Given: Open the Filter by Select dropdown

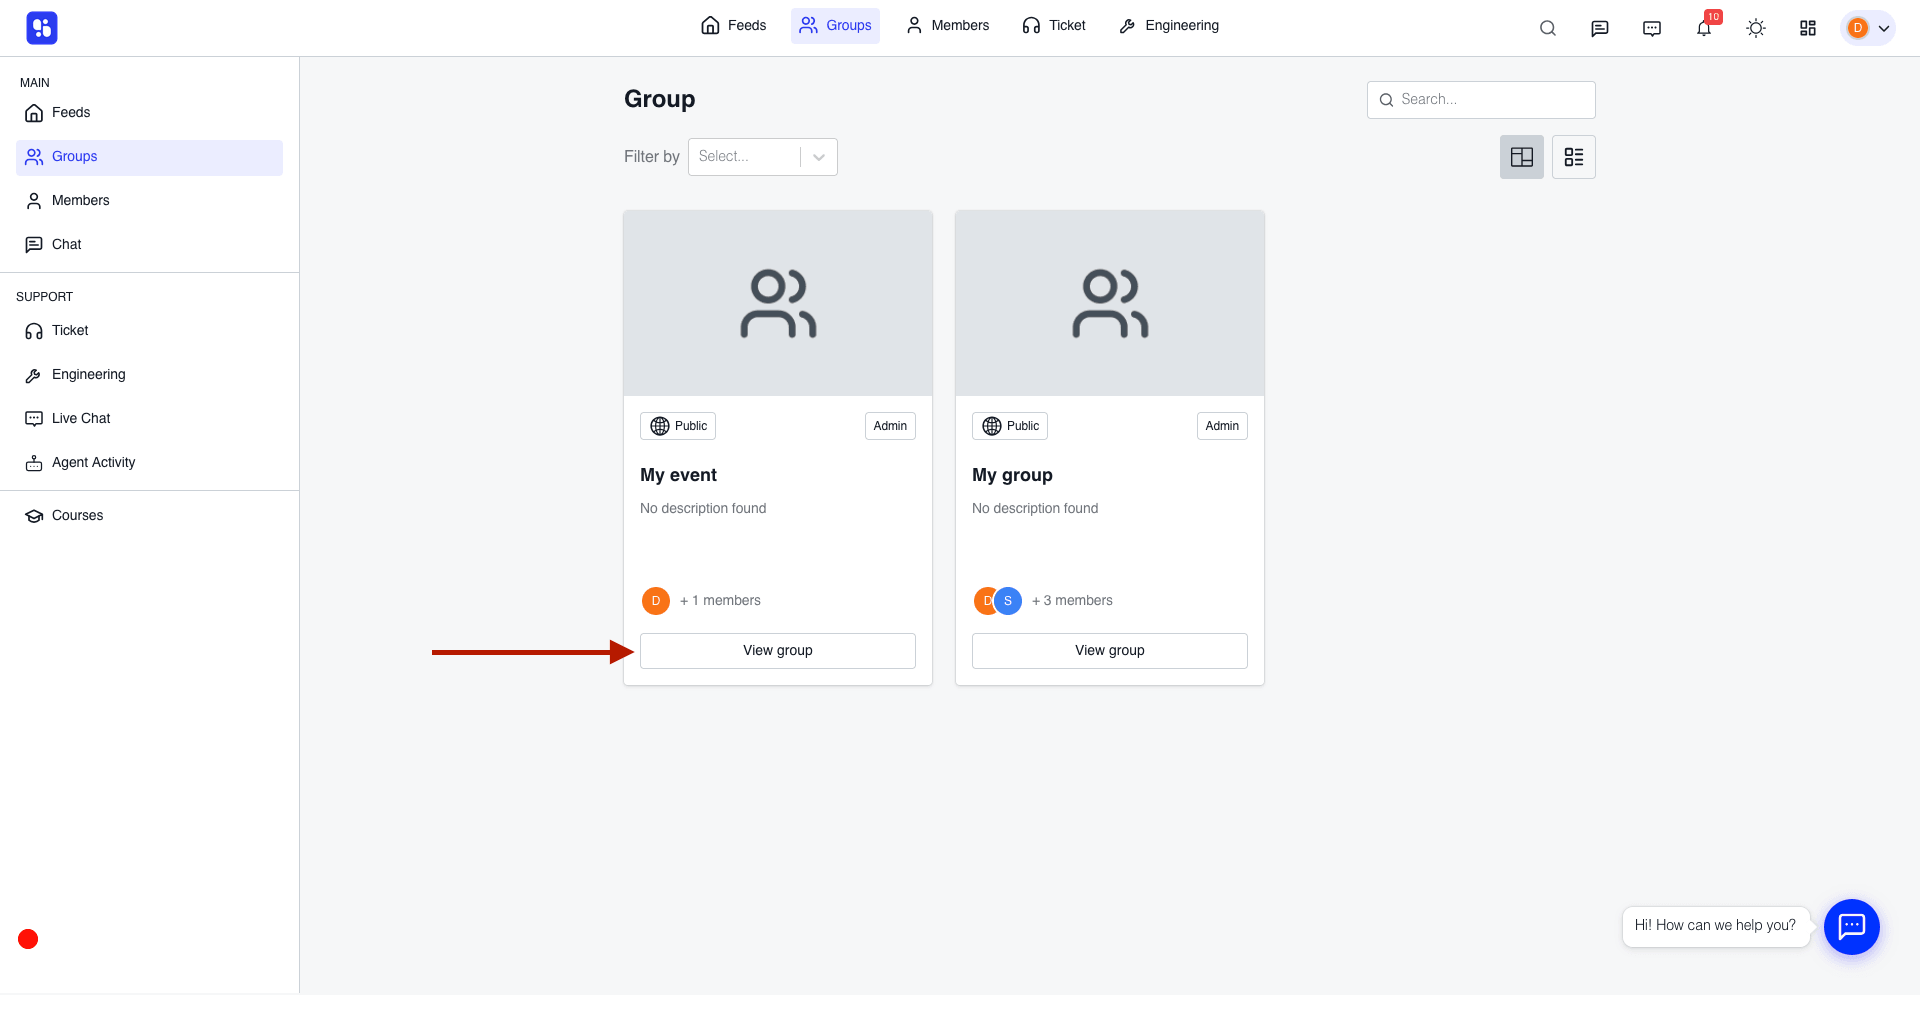Looking at the screenshot, I should click(x=763, y=157).
